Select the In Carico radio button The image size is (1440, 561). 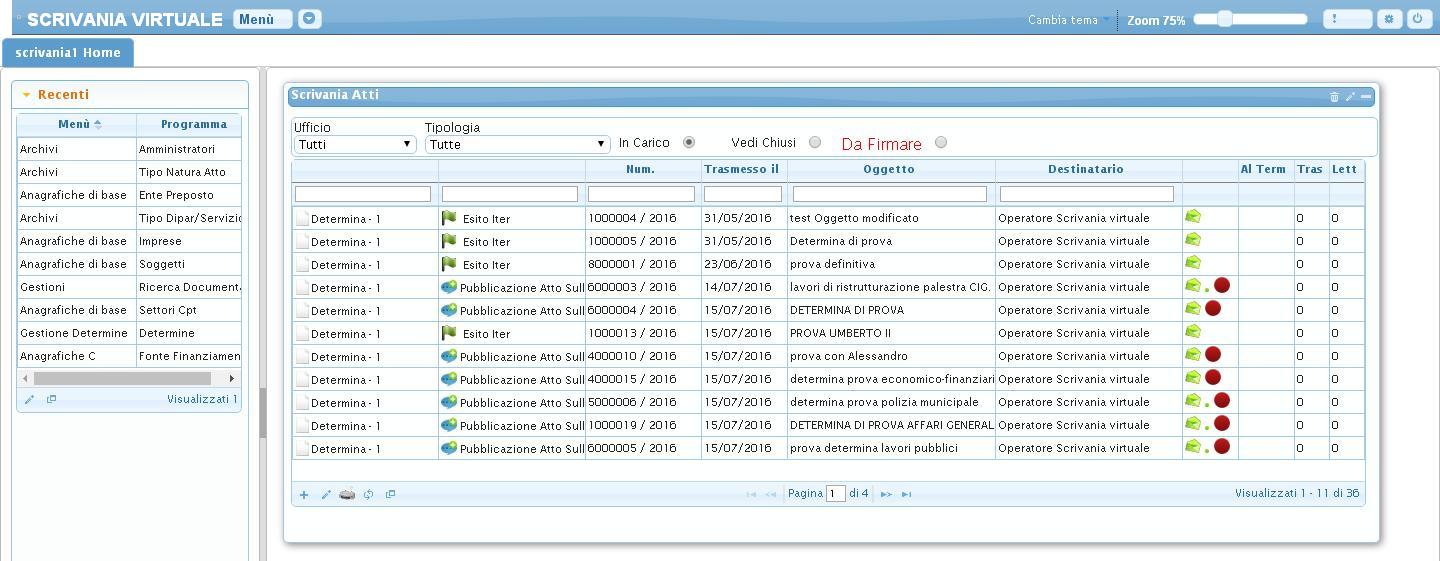[689, 143]
